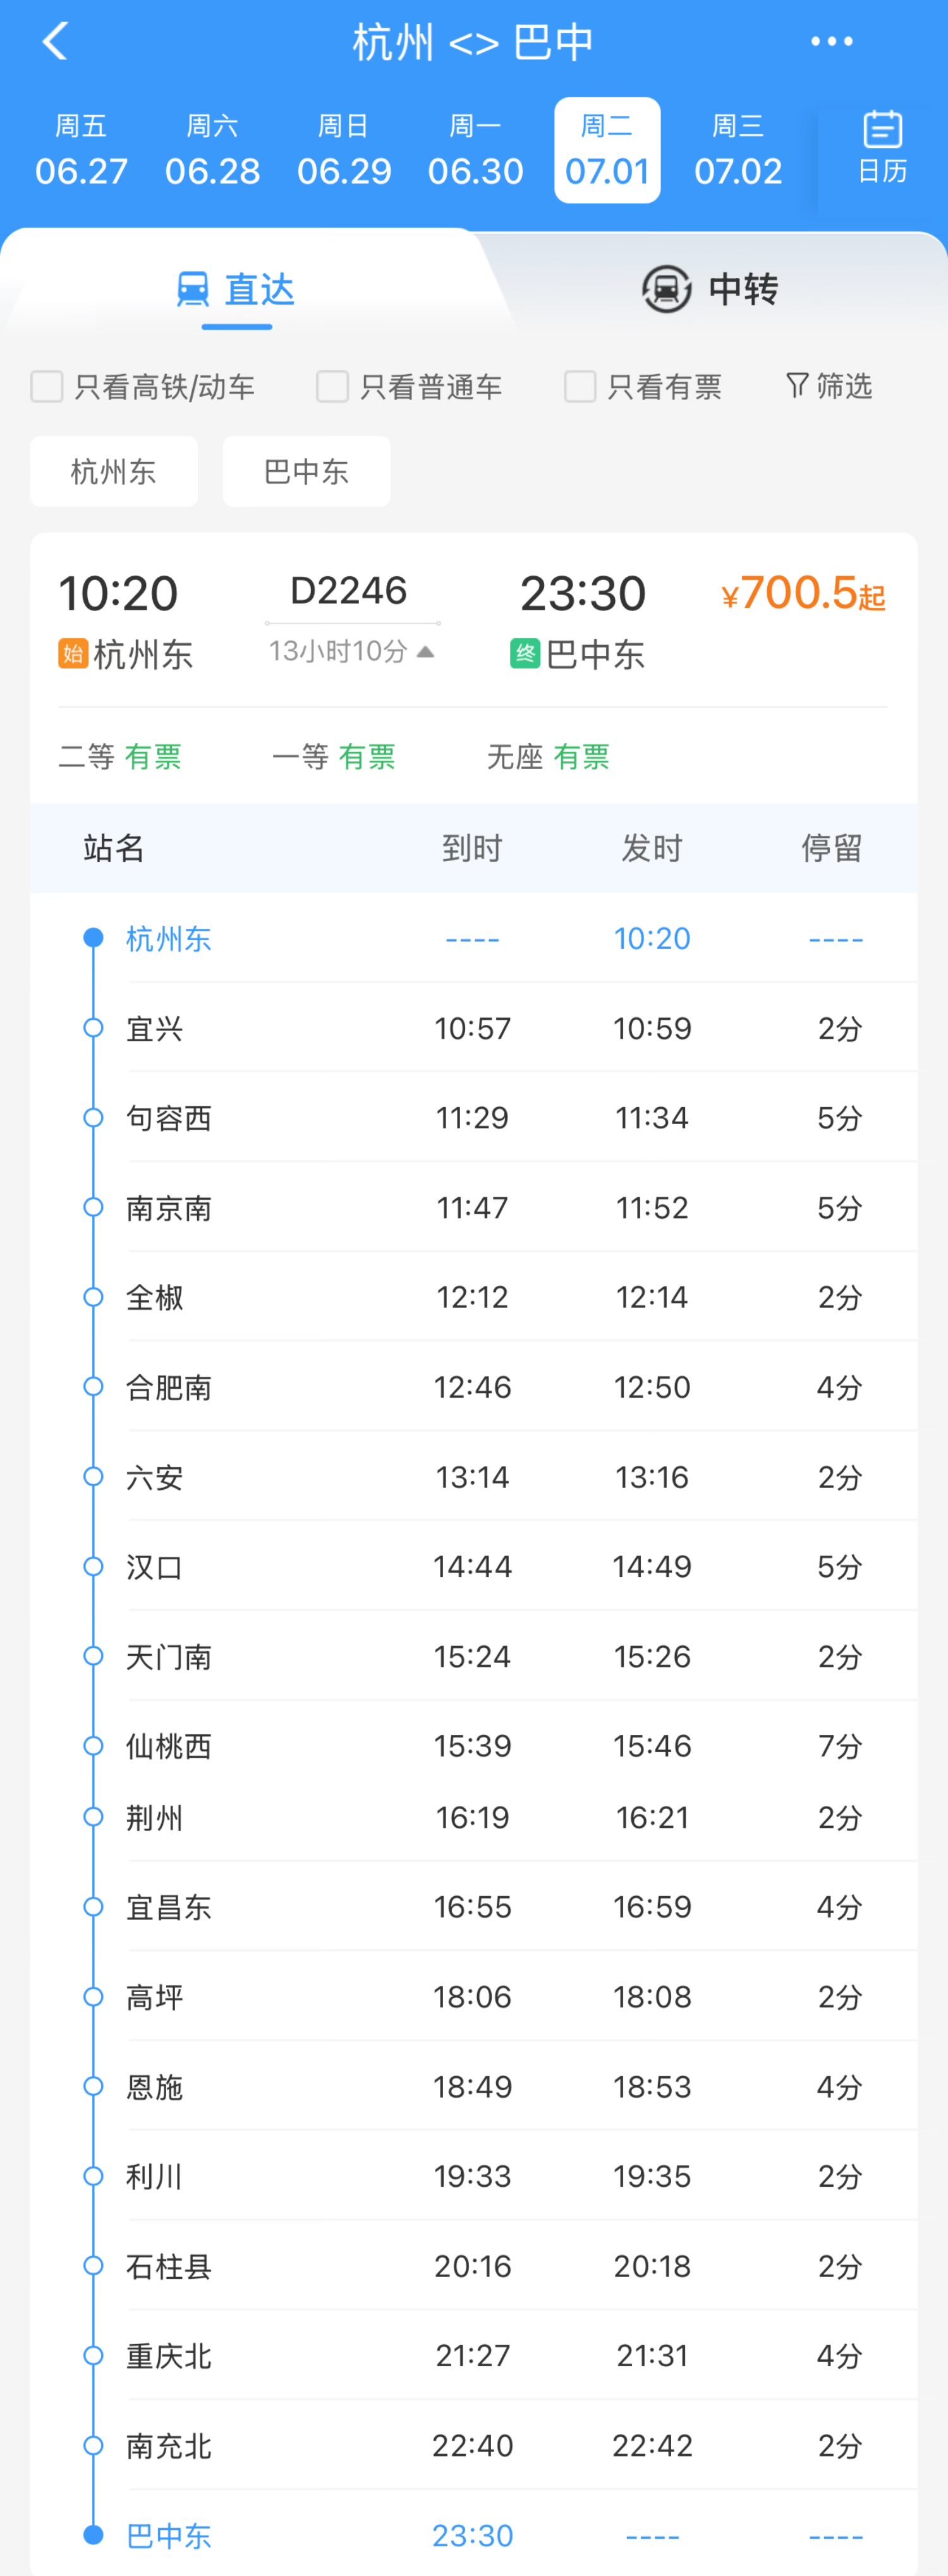This screenshot has width=948, height=2576.
Task: Open the three-dot more menu
Action: tap(831, 42)
